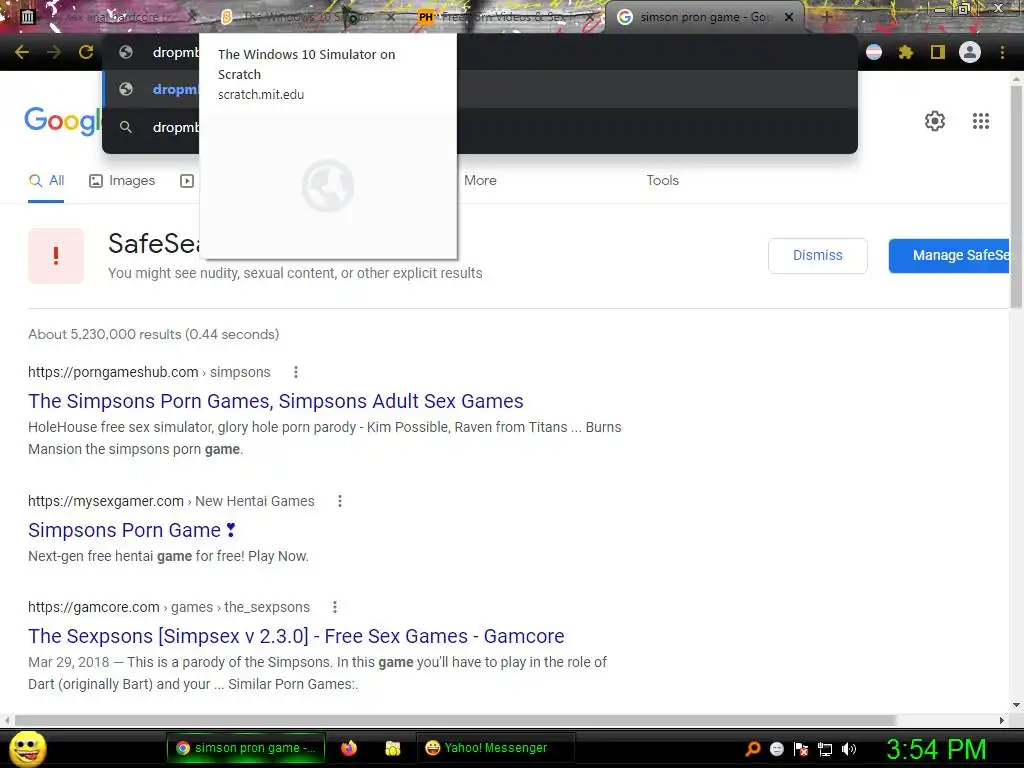The height and width of the screenshot is (768, 1024).
Task: Click the vertical scrollbar up arrow
Action: pyautogui.click(x=1016, y=80)
